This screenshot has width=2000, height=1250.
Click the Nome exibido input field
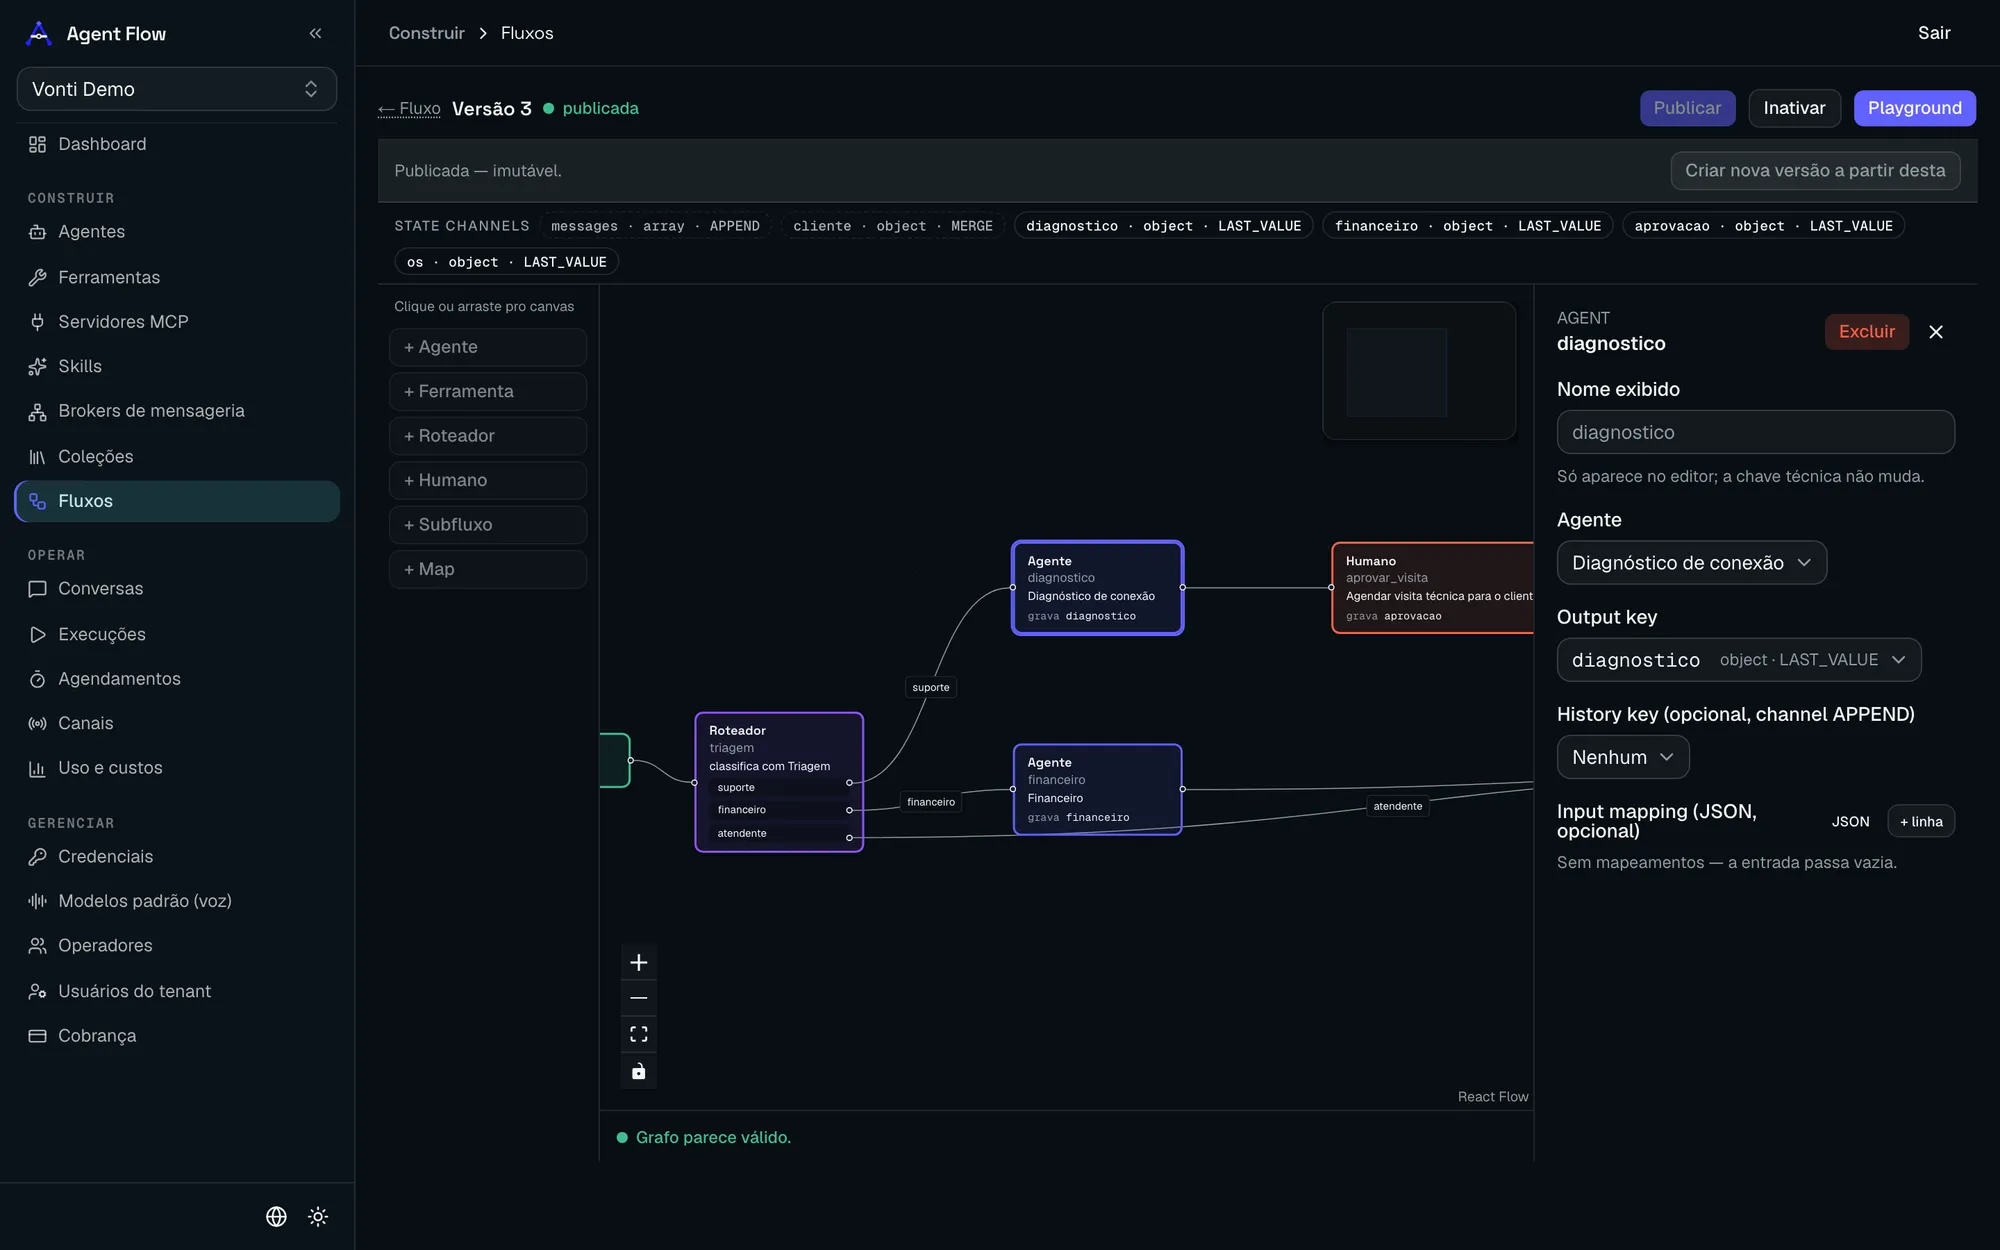[1755, 432]
